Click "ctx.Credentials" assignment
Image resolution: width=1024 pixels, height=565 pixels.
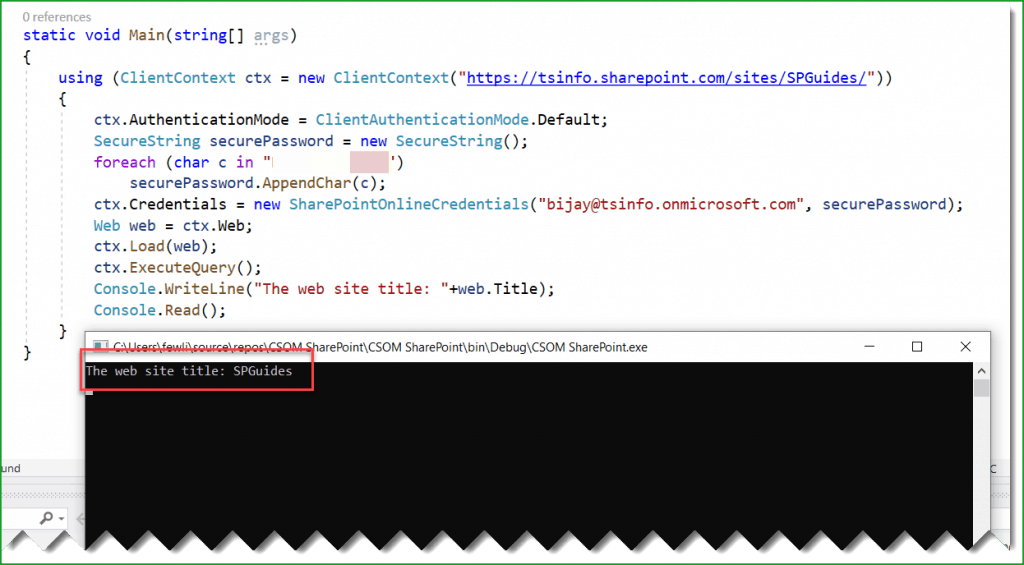(160, 204)
